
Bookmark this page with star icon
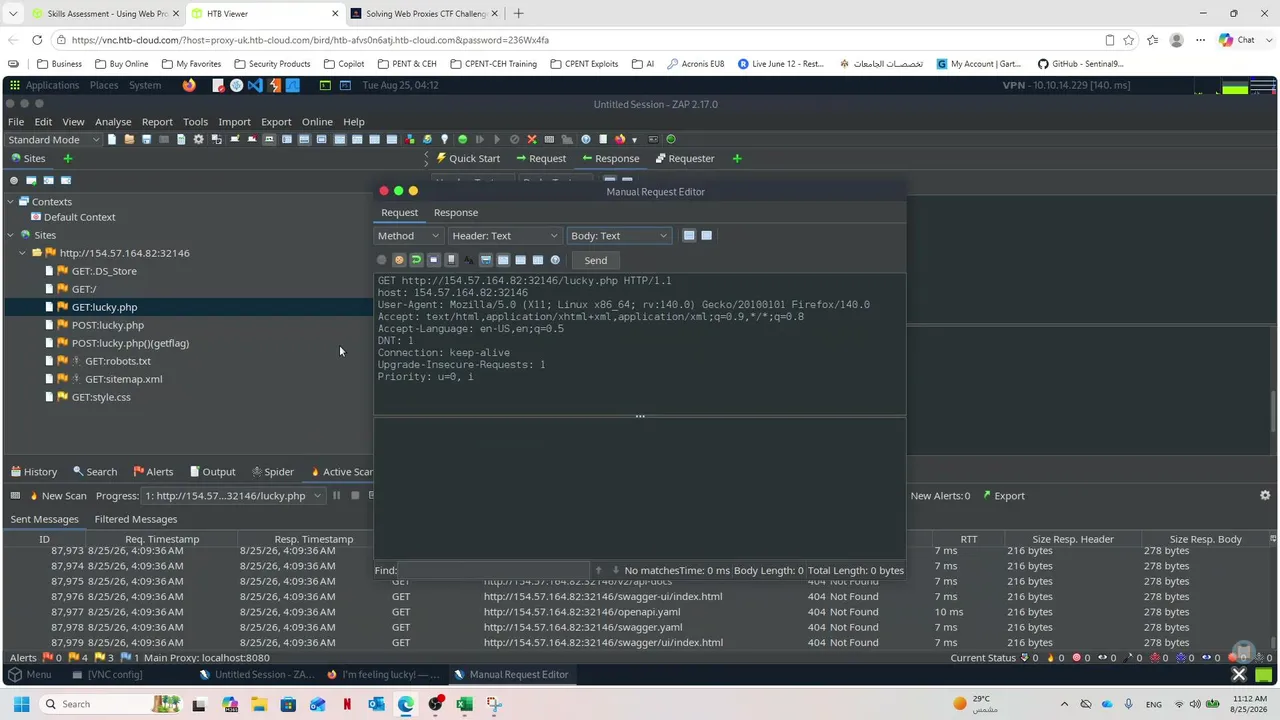(1129, 40)
